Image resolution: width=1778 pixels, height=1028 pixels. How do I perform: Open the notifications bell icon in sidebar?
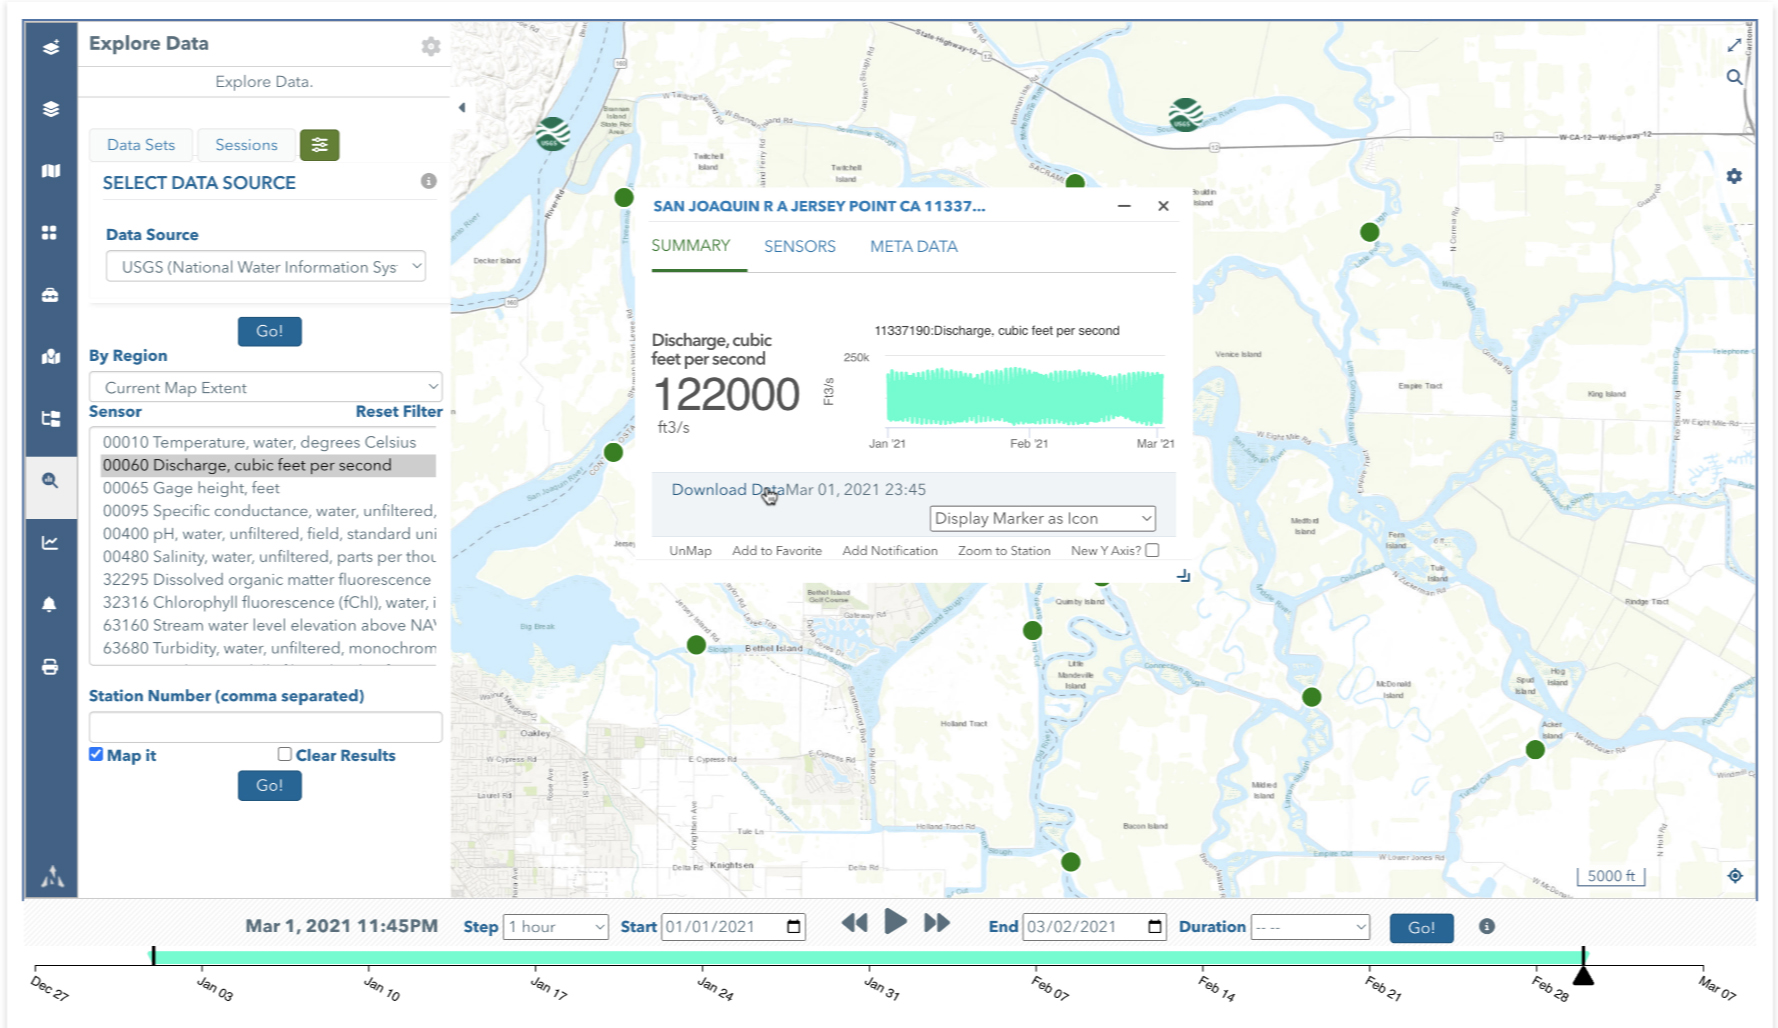click(50, 605)
